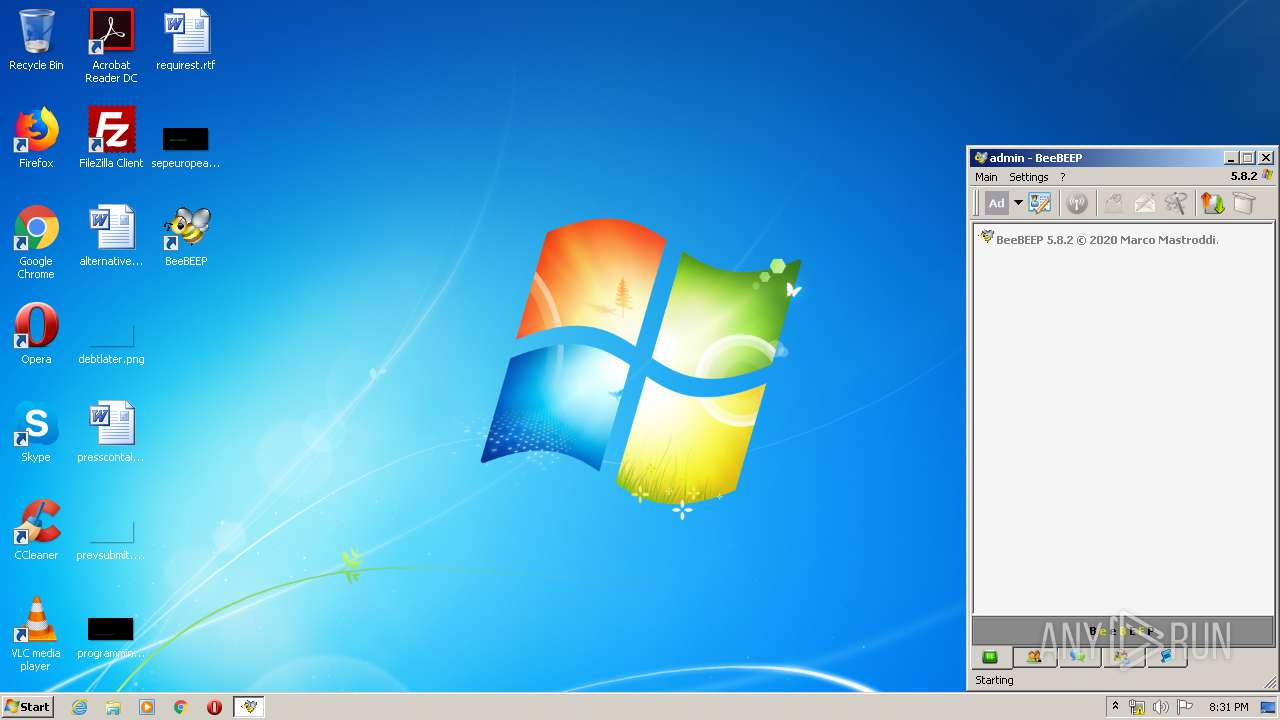The image size is (1280, 720).
Task: Open the file sharing box toolbar icon
Action: pyautogui.click(x=1243, y=203)
